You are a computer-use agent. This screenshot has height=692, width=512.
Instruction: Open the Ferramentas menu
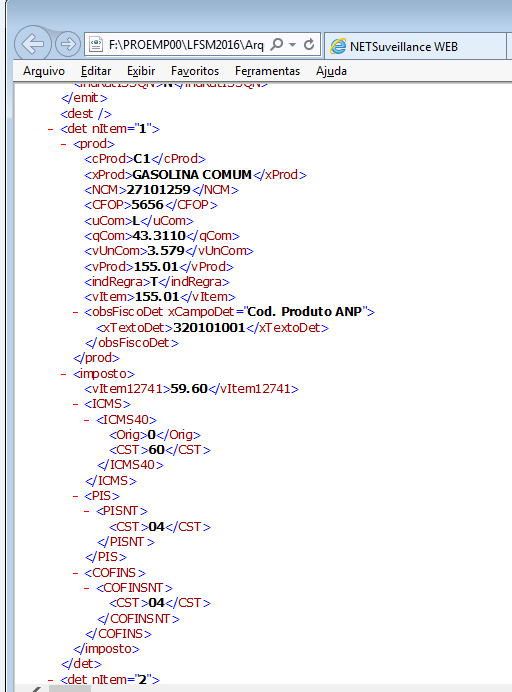(x=267, y=71)
